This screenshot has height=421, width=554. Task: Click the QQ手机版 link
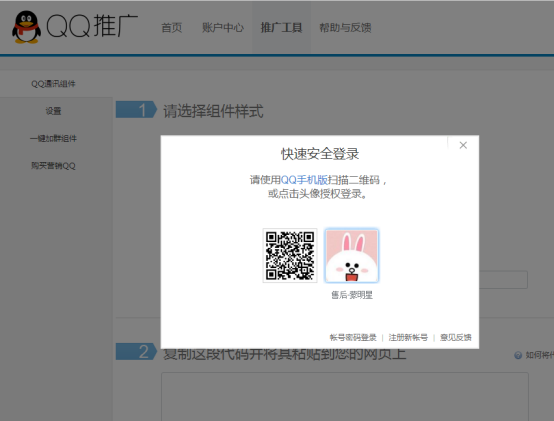point(304,180)
